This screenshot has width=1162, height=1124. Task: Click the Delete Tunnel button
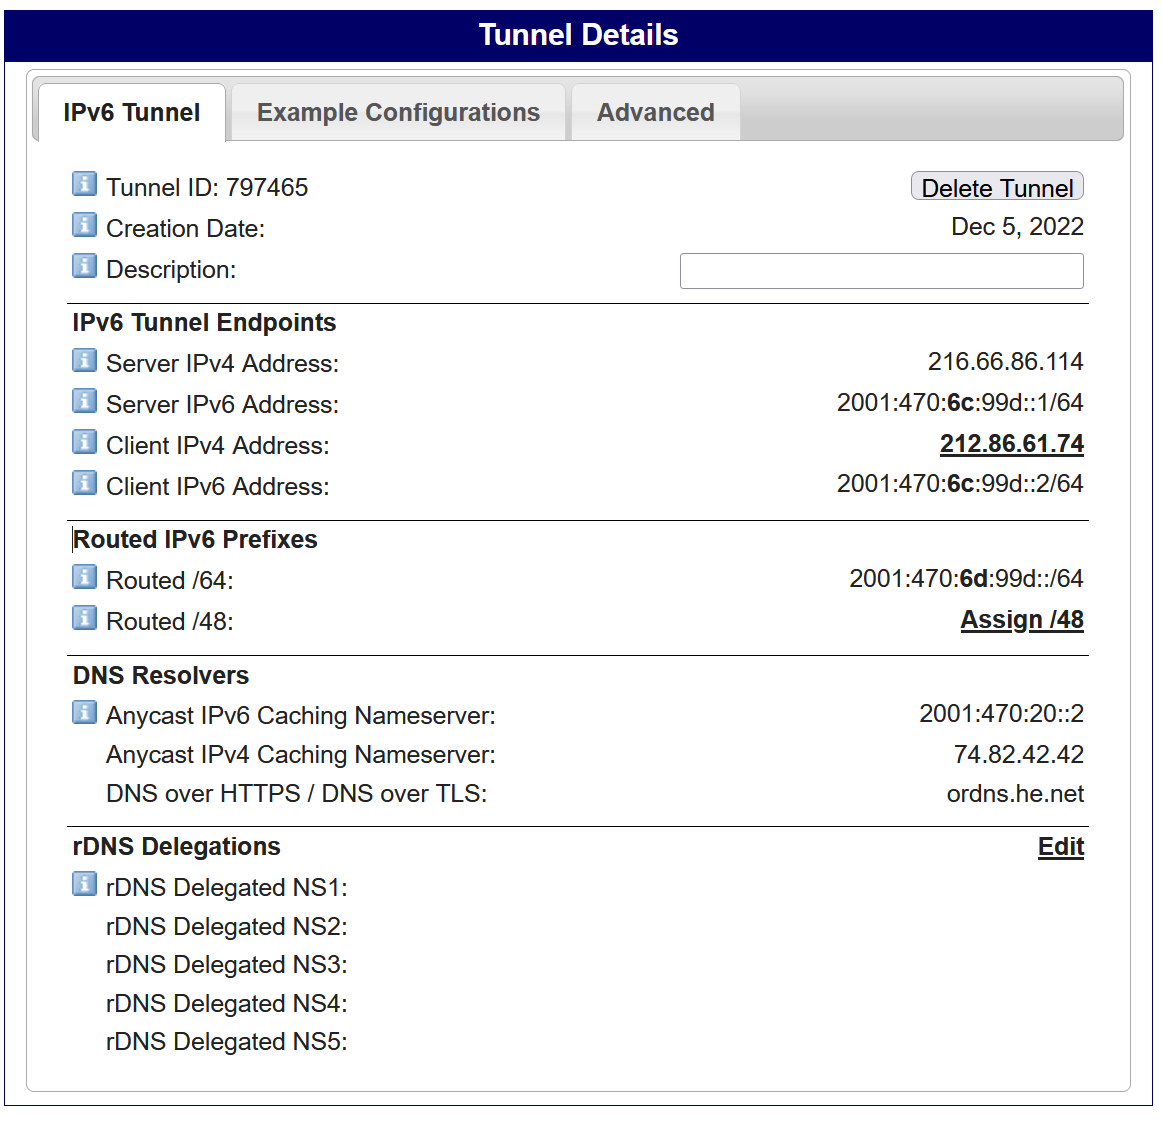click(x=997, y=187)
